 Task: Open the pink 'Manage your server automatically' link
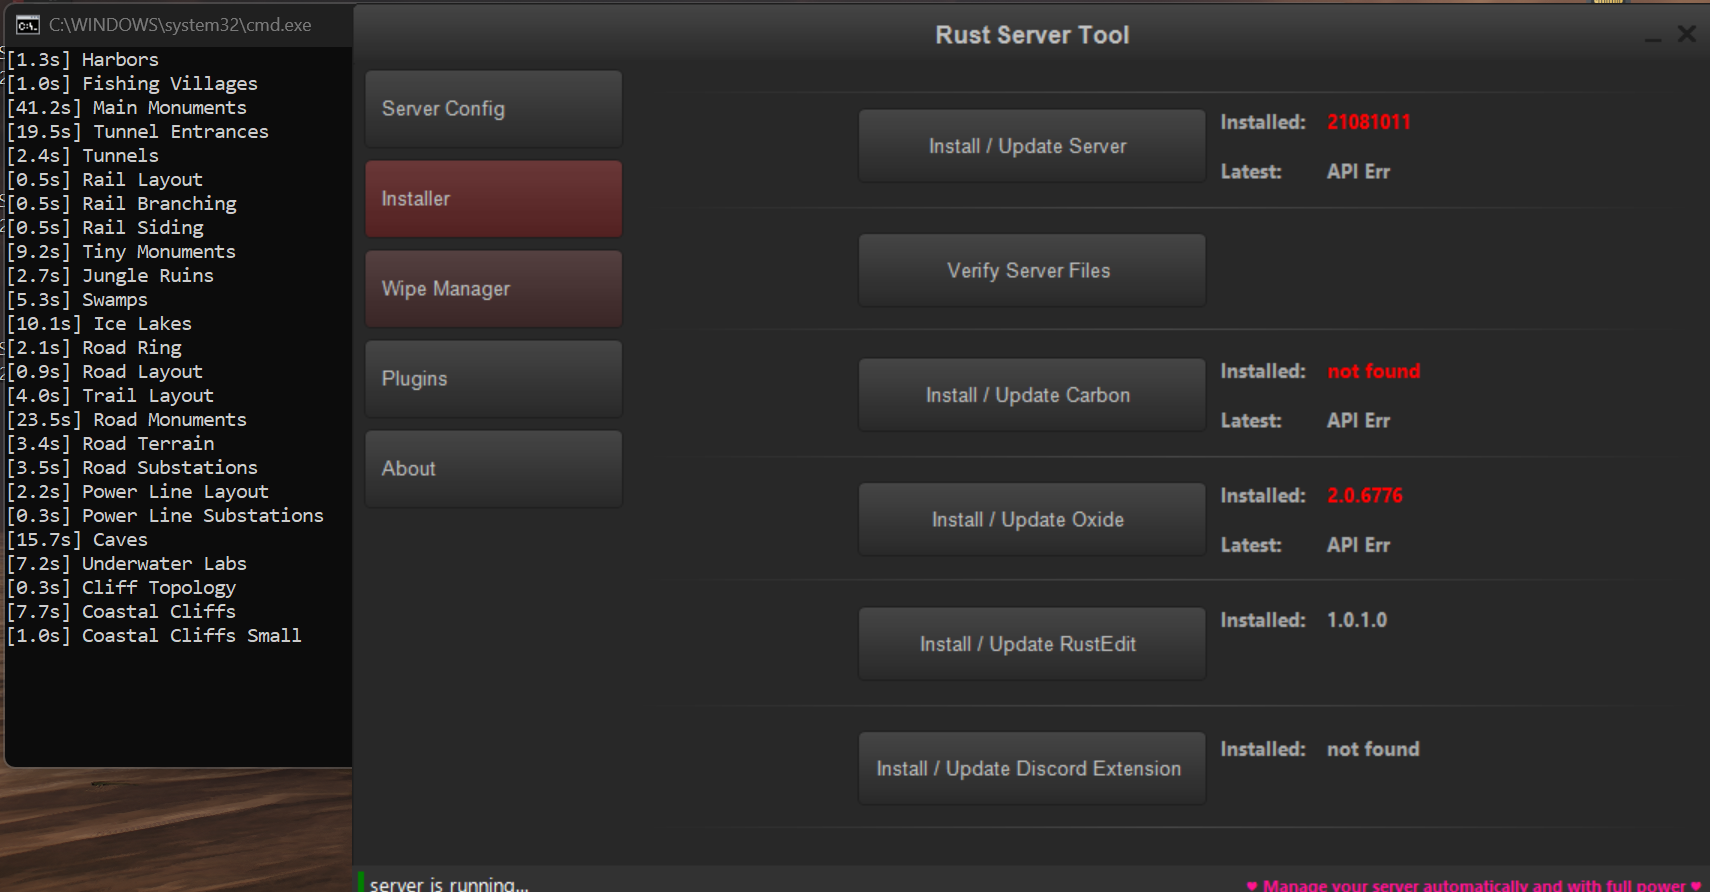(1473, 885)
